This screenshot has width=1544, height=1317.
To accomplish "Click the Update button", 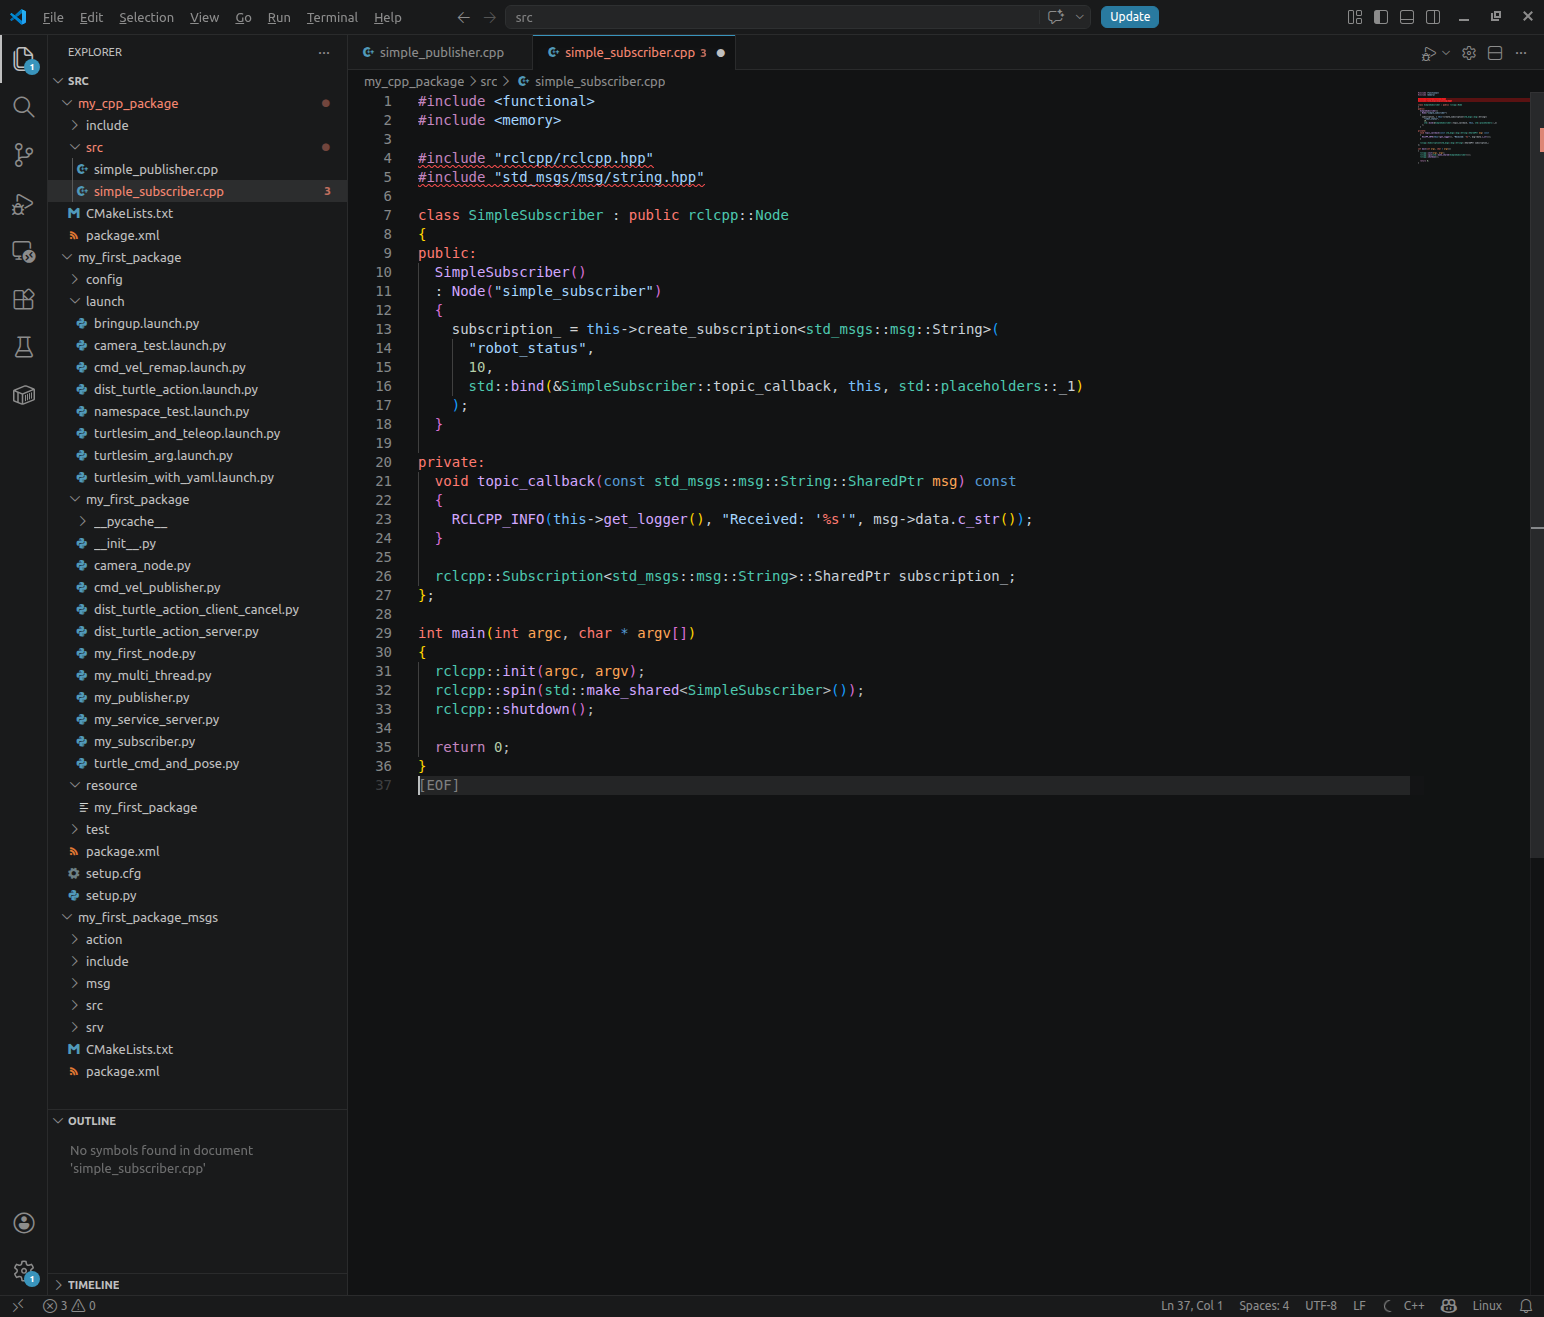I will [x=1130, y=17].
